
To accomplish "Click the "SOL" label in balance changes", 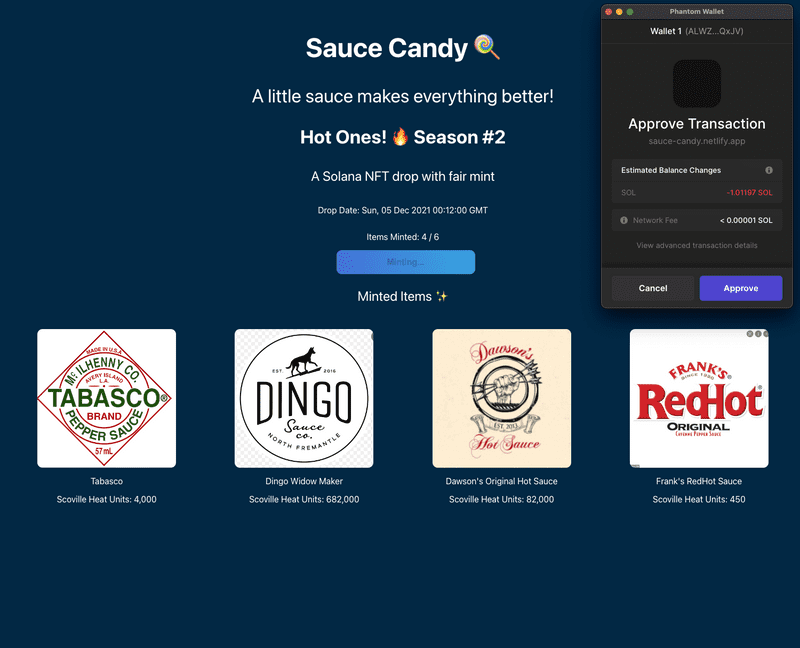I will [629, 193].
